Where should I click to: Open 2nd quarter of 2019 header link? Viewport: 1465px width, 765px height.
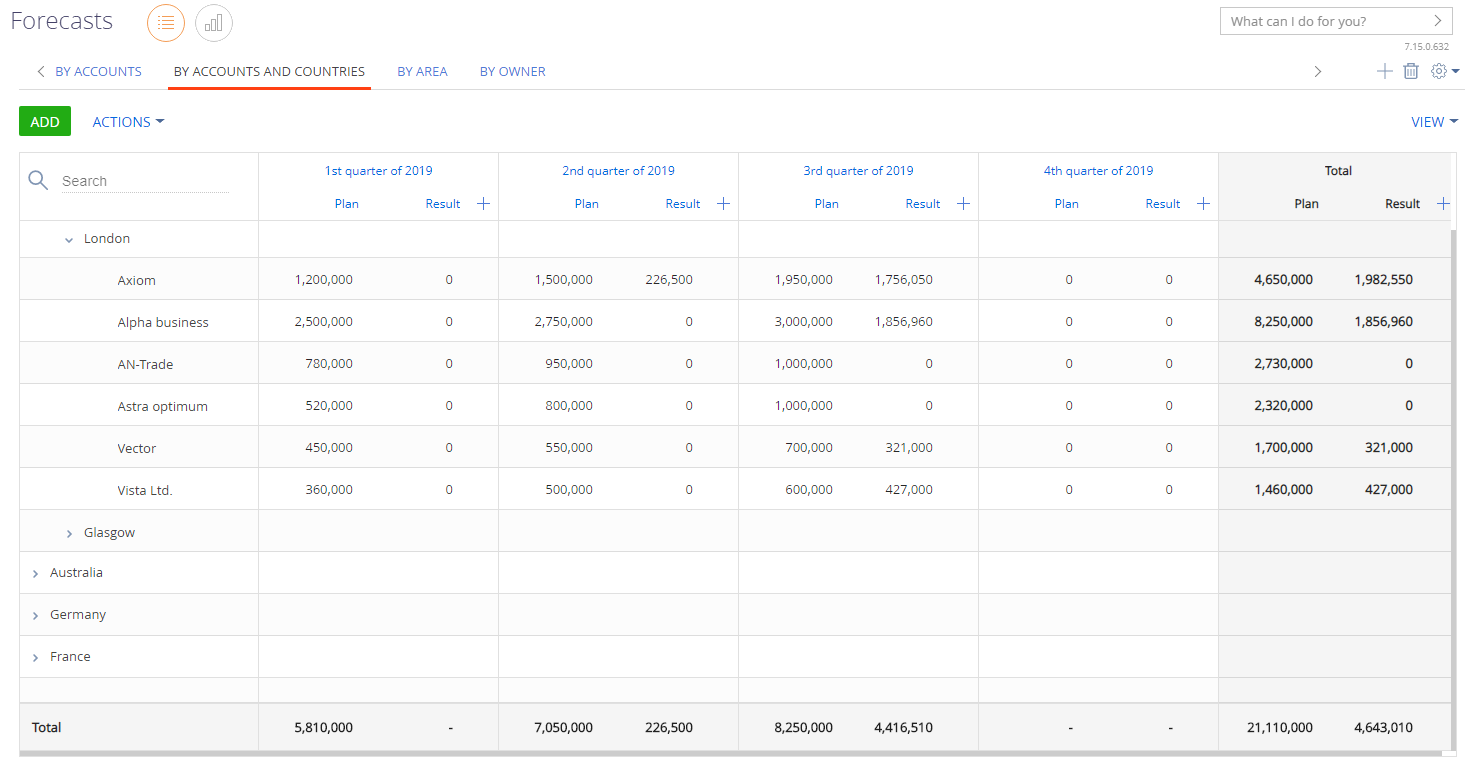coord(618,171)
